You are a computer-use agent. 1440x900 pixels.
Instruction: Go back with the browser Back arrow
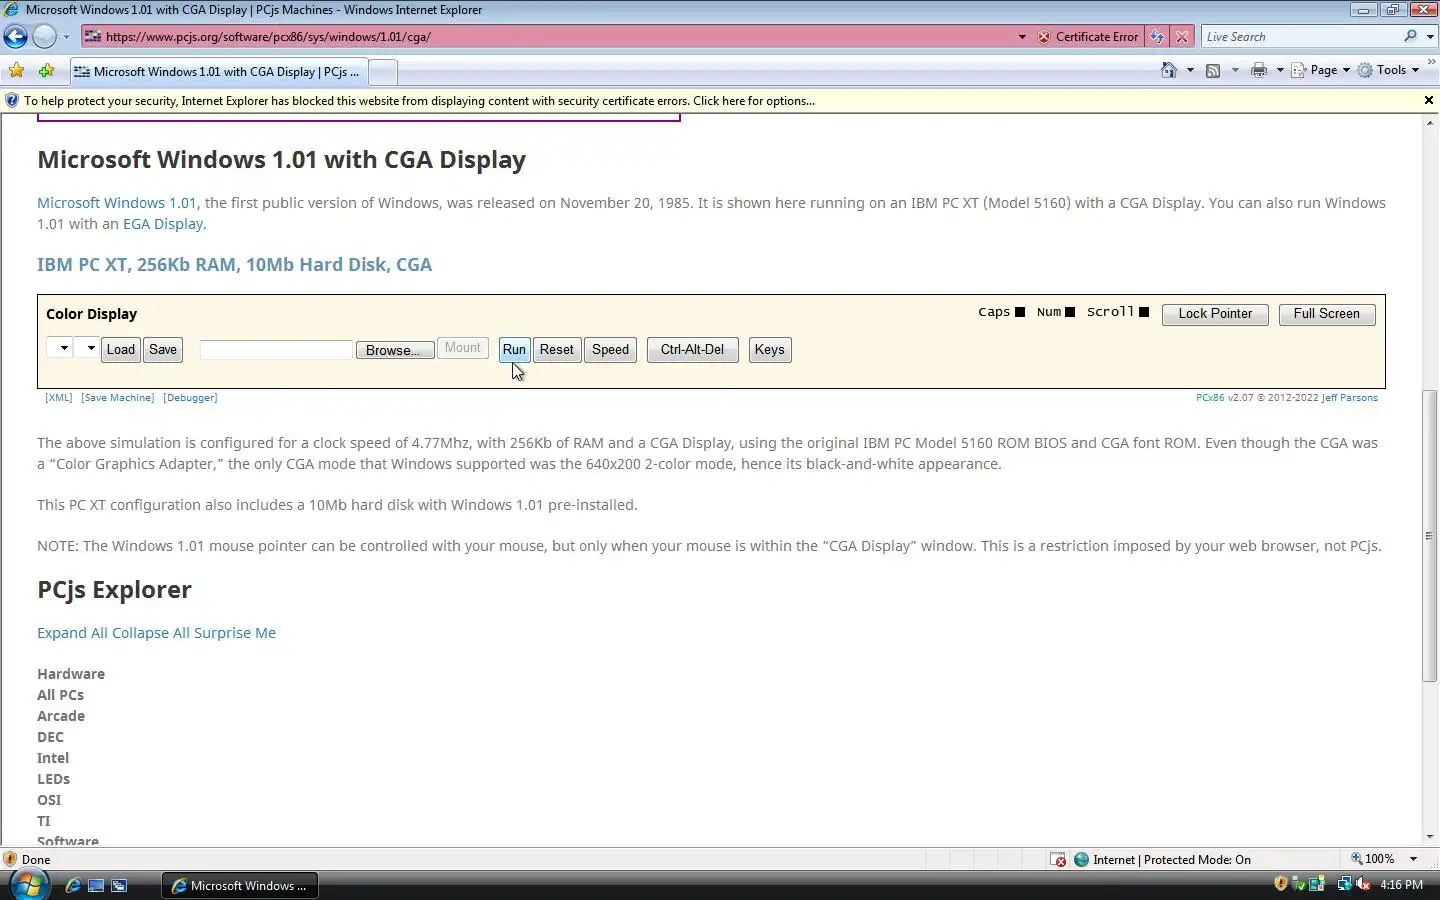pyautogui.click(x=15, y=37)
